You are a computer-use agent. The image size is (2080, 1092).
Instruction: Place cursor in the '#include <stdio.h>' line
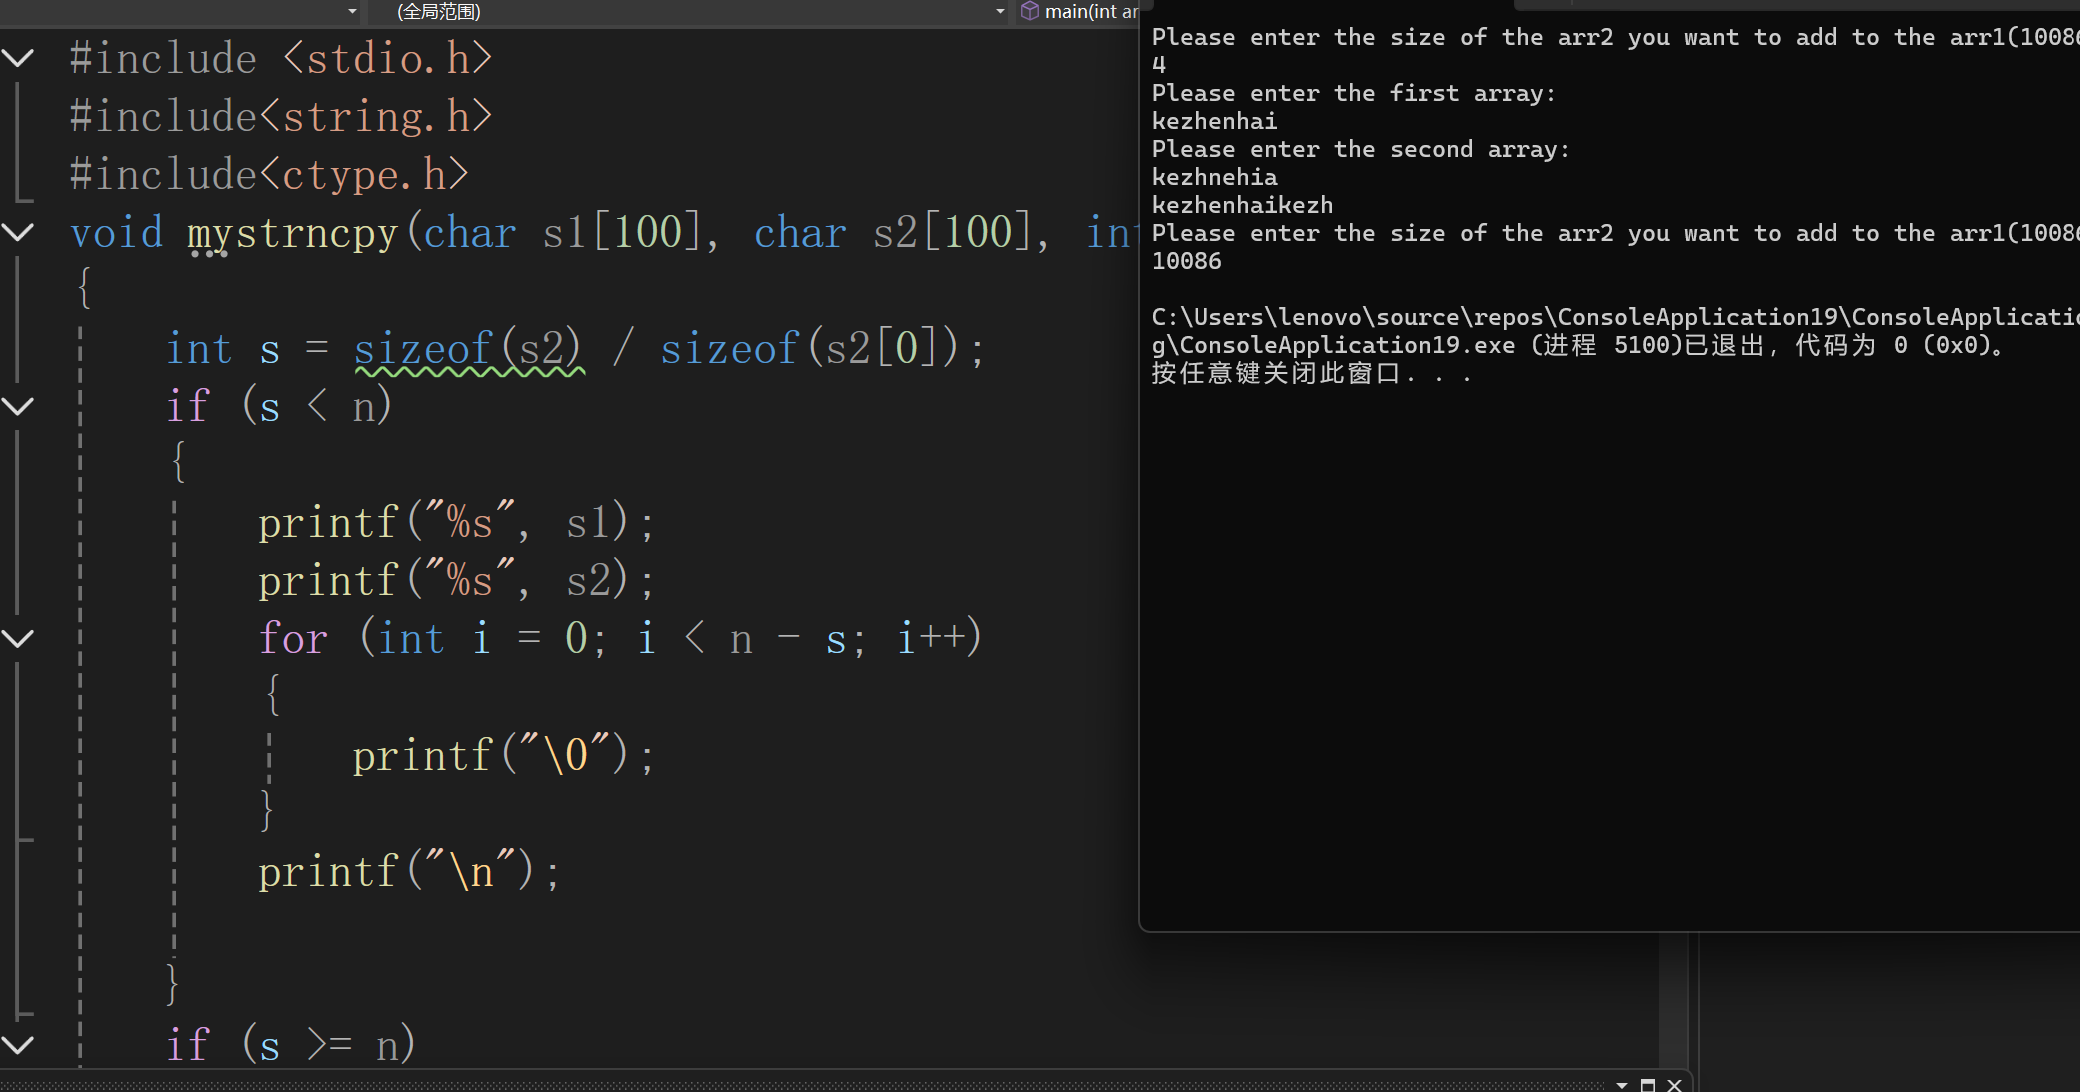point(280,58)
